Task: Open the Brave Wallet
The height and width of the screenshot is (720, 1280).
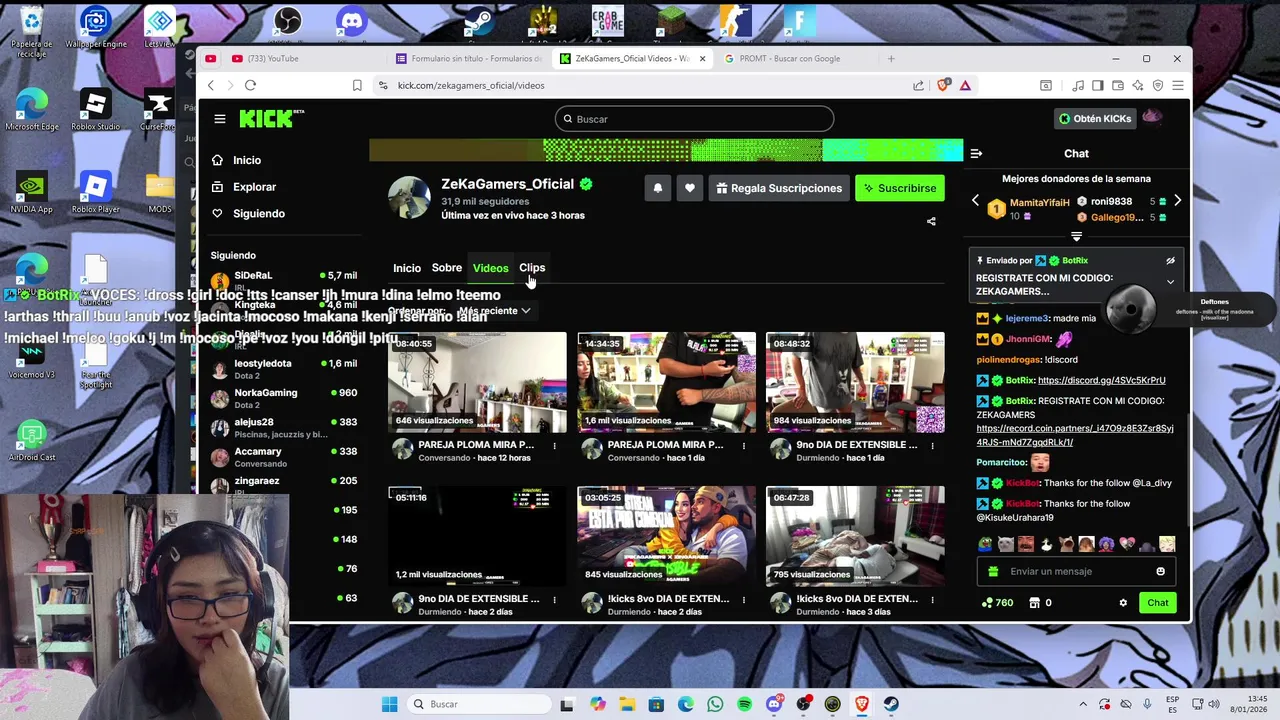Action: 1118,85
